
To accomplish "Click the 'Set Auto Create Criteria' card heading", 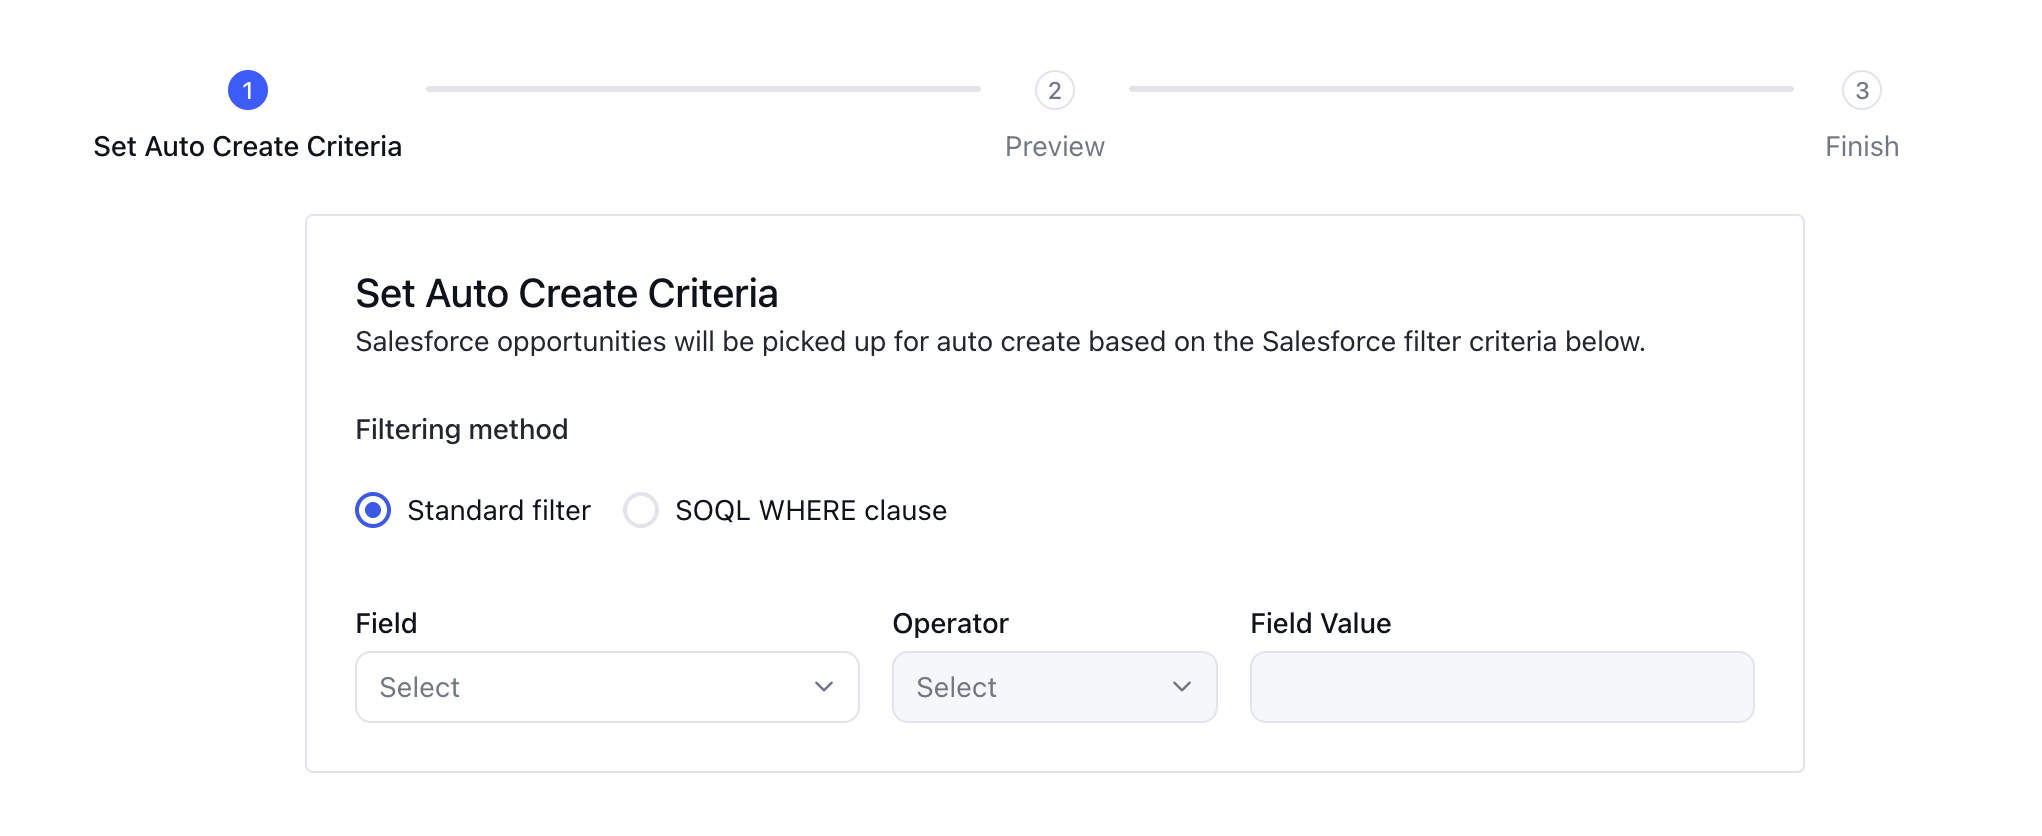I will [567, 294].
